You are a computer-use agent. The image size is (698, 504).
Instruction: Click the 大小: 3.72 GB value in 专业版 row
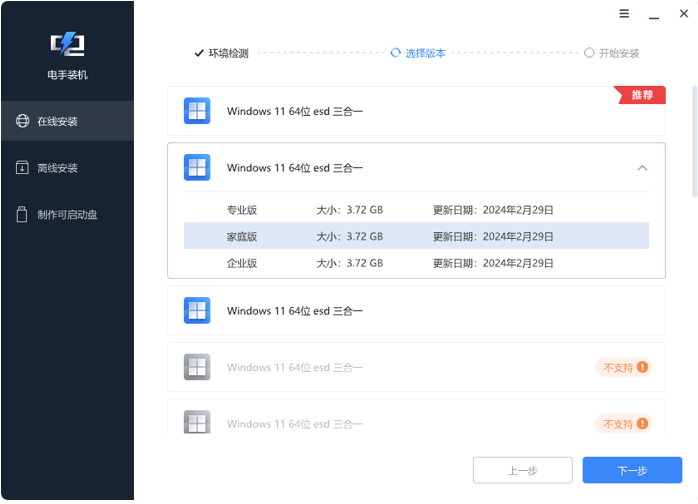[349, 210]
